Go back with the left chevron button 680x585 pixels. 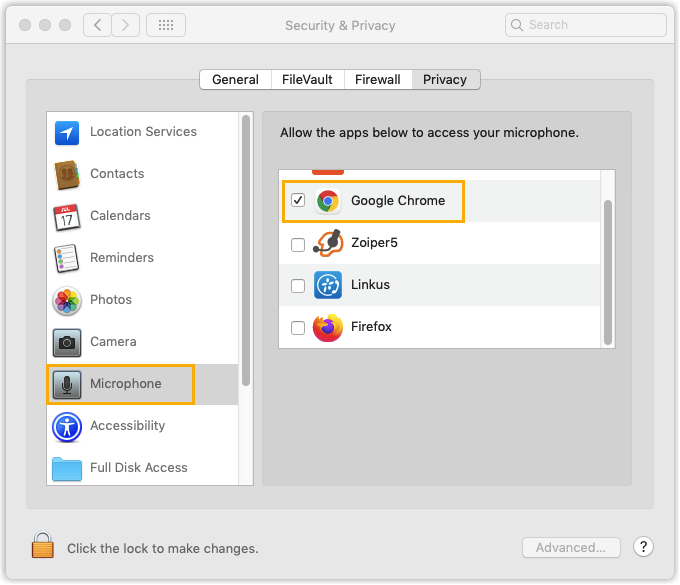tap(98, 25)
